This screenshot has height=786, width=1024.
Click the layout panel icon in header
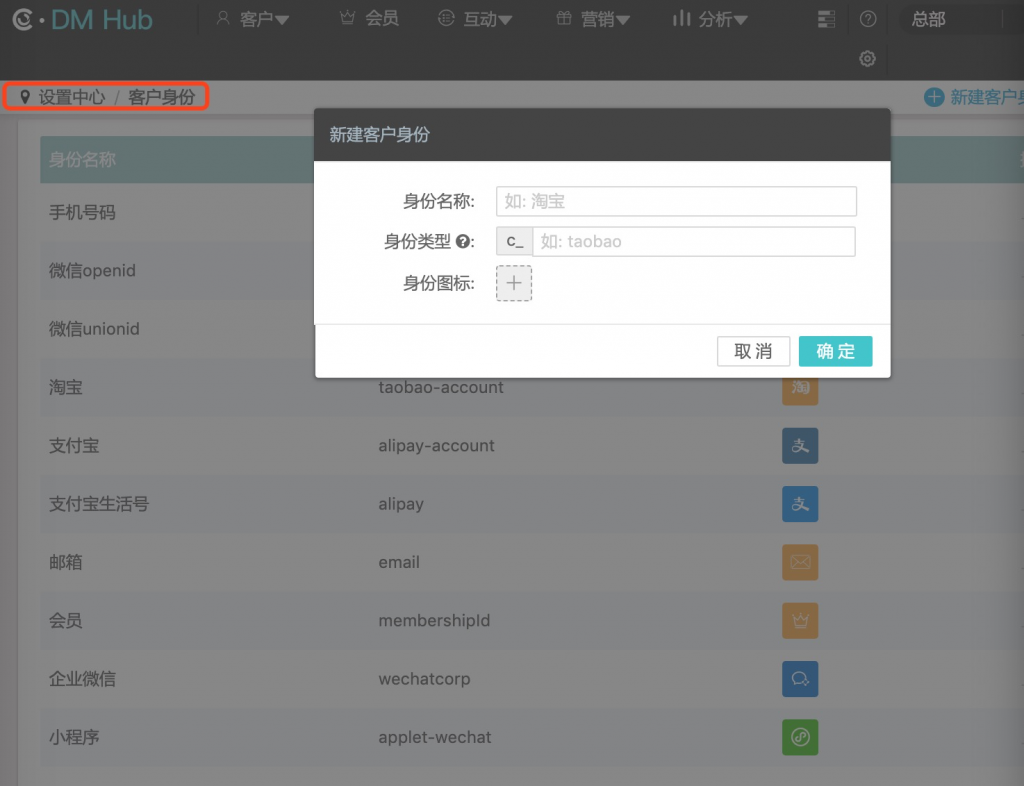(826, 19)
